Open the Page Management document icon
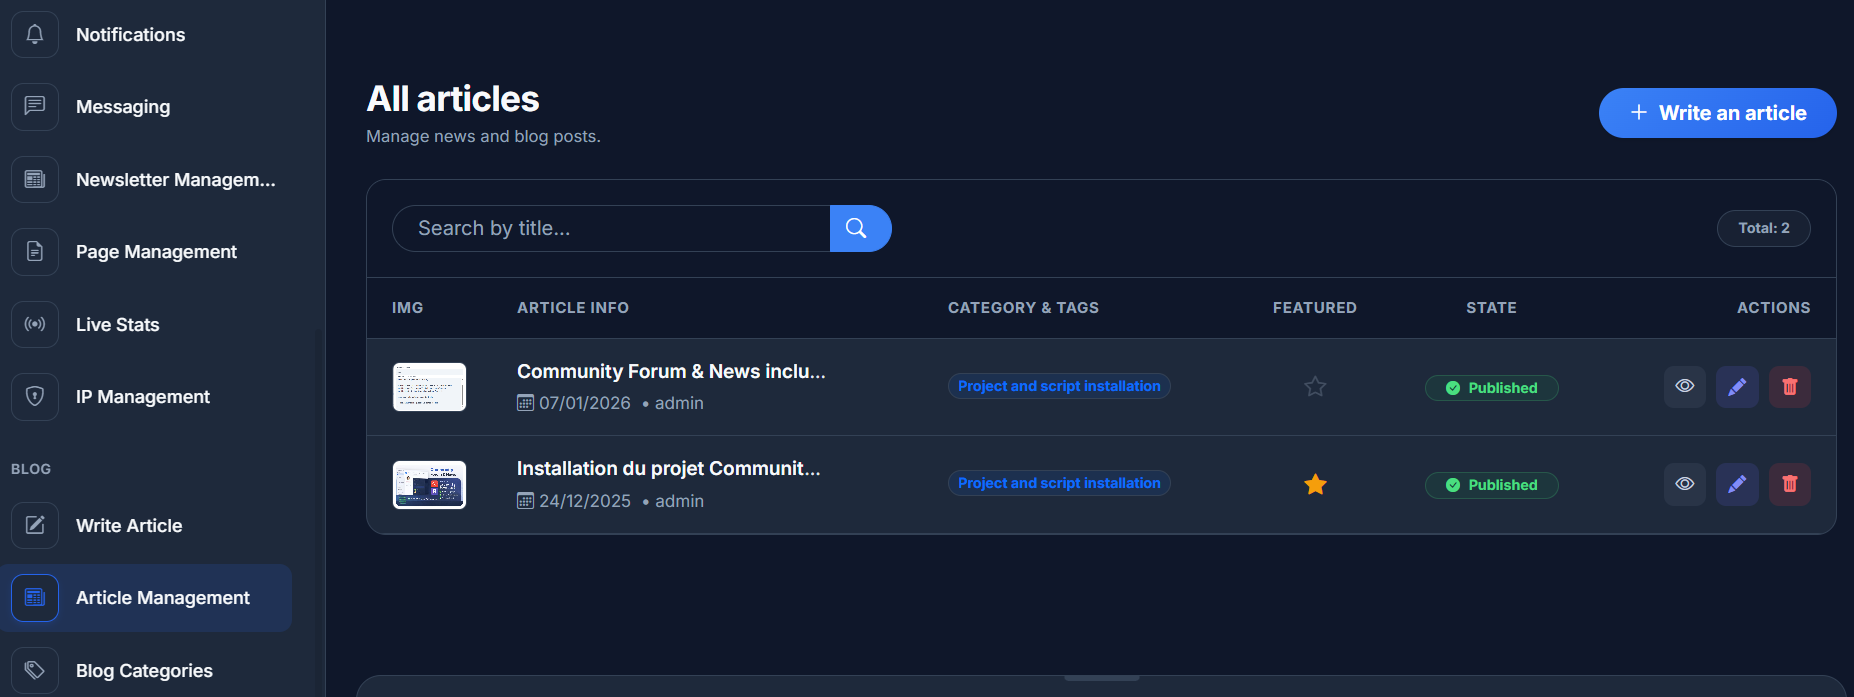This screenshot has width=1854, height=697. click(35, 251)
